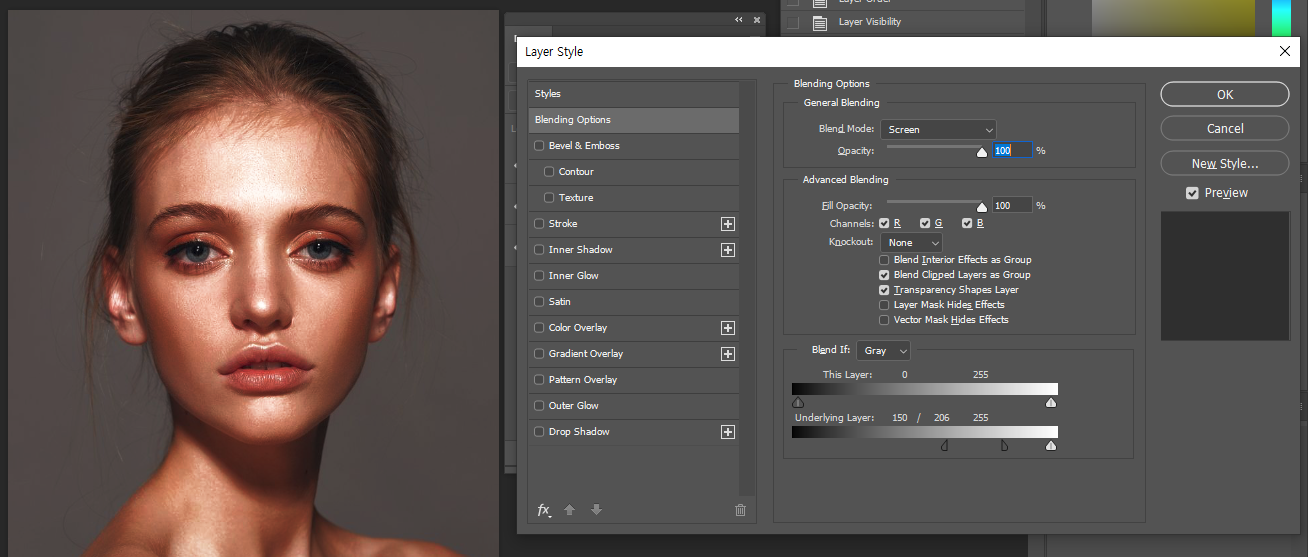Click the Layer Visibility history state icon
The height and width of the screenshot is (557, 1308).
820,22
